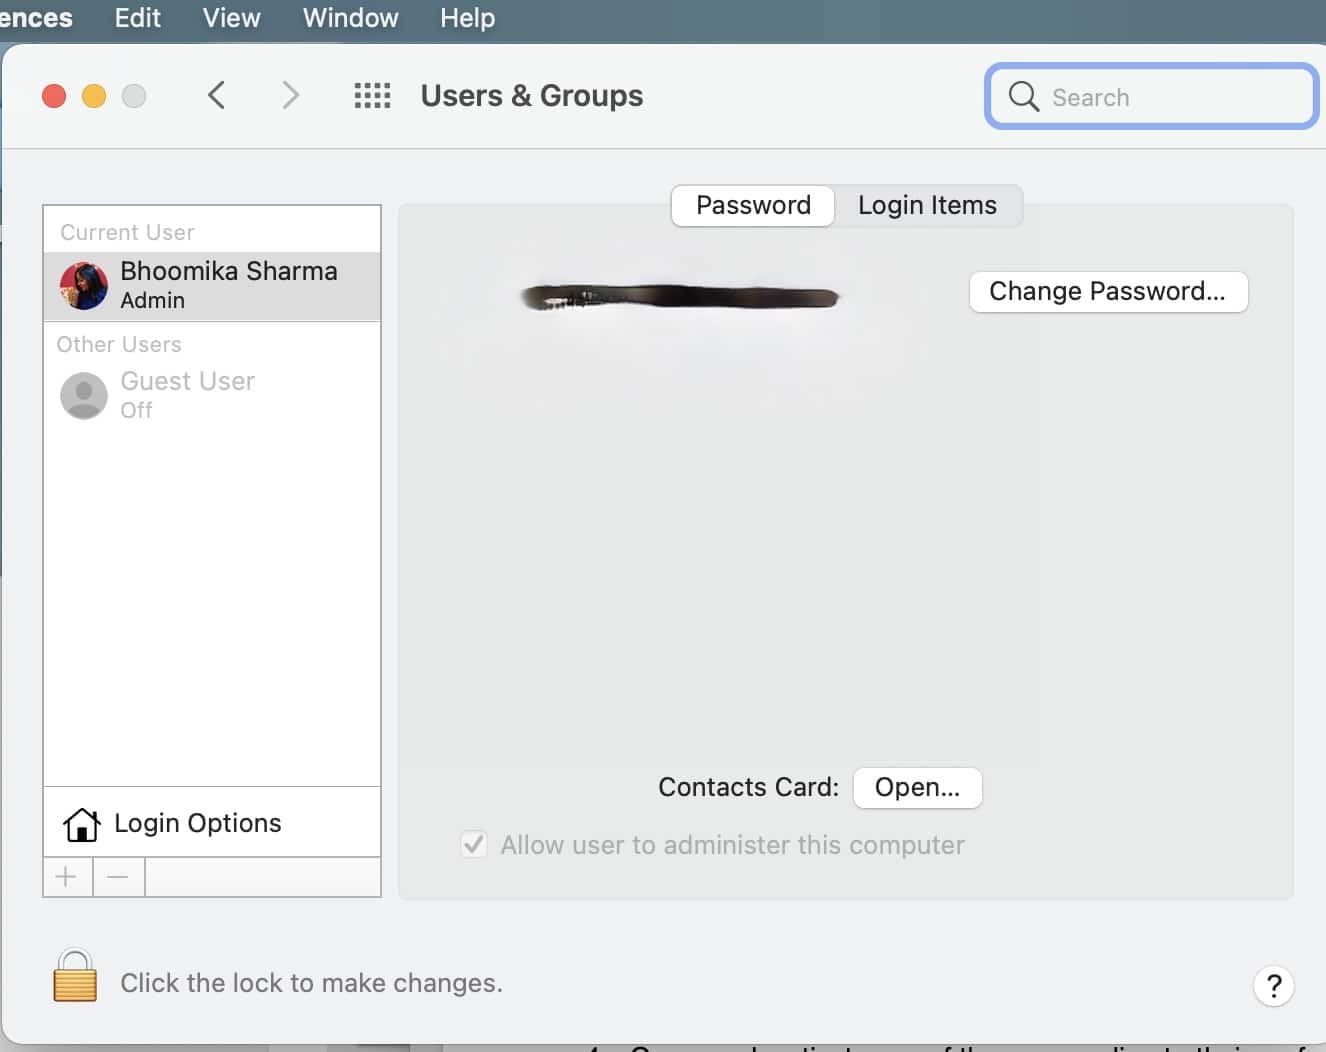Click the Guest User silhouette icon
1326x1052 pixels.
click(83, 395)
